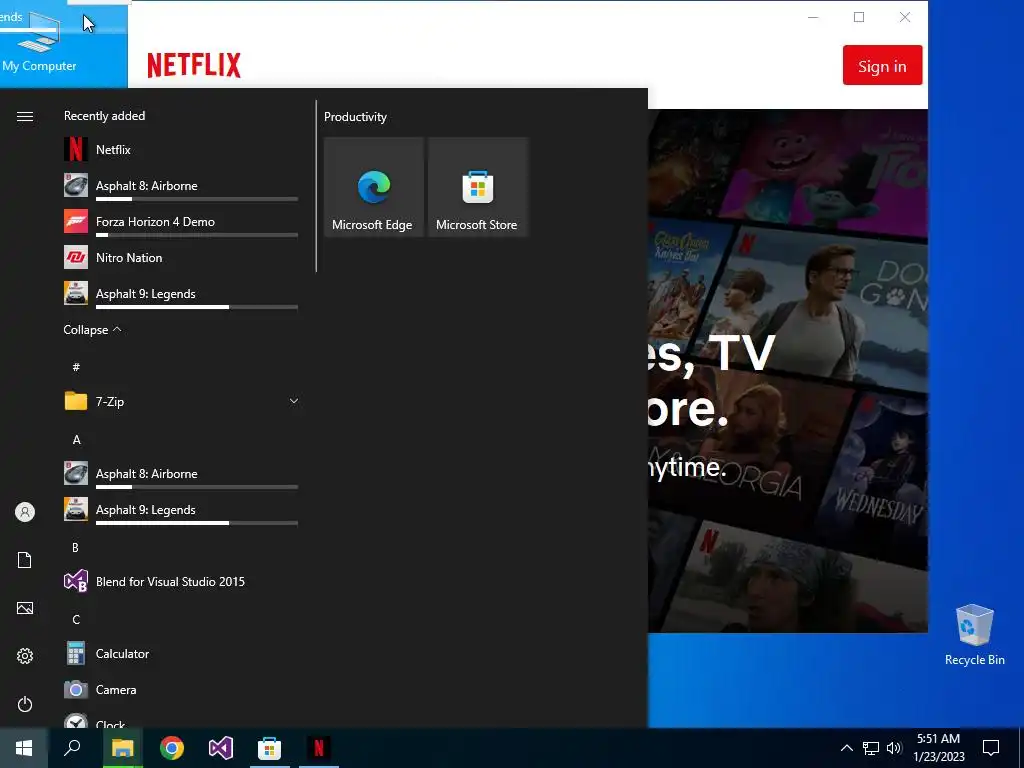The height and width of the screenshot is (768, 1024).
Task: Expand the 7-Zip folder chevron
Action: pos(294,402)
